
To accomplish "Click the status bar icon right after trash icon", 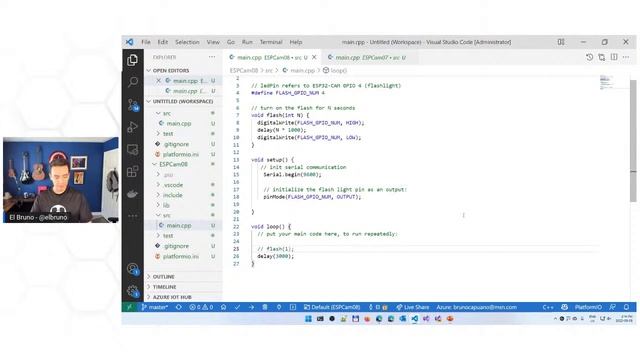I will [279, 307].
